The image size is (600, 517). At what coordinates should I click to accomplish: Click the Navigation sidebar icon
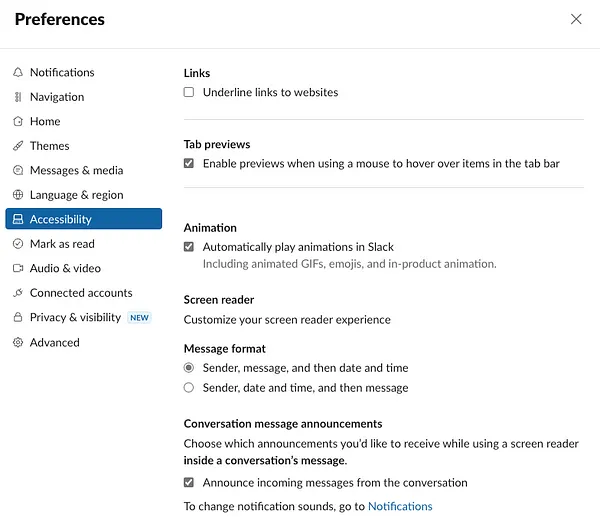coord(18,97)
